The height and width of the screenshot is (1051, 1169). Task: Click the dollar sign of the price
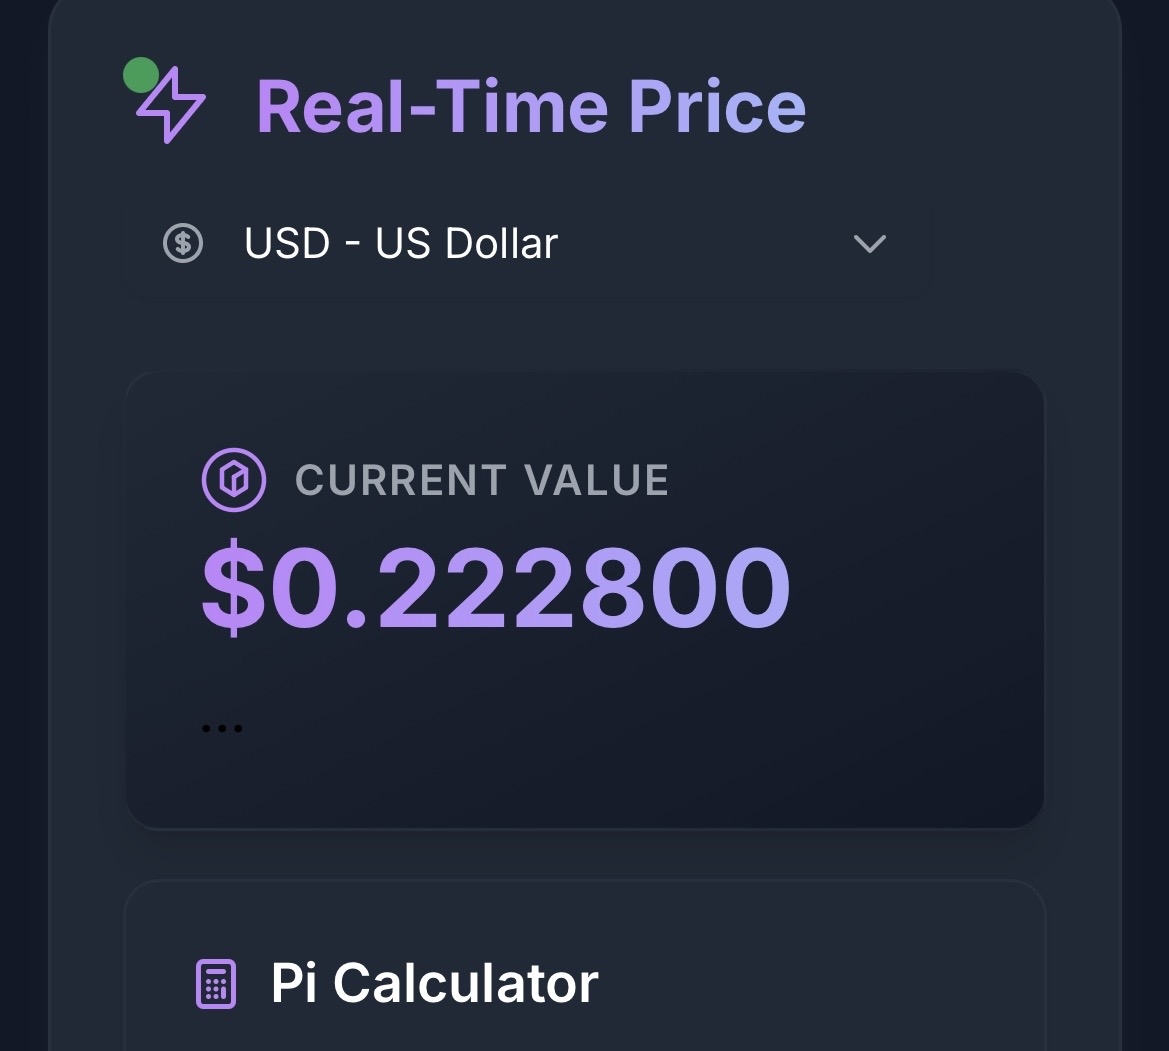coord(236,588)
